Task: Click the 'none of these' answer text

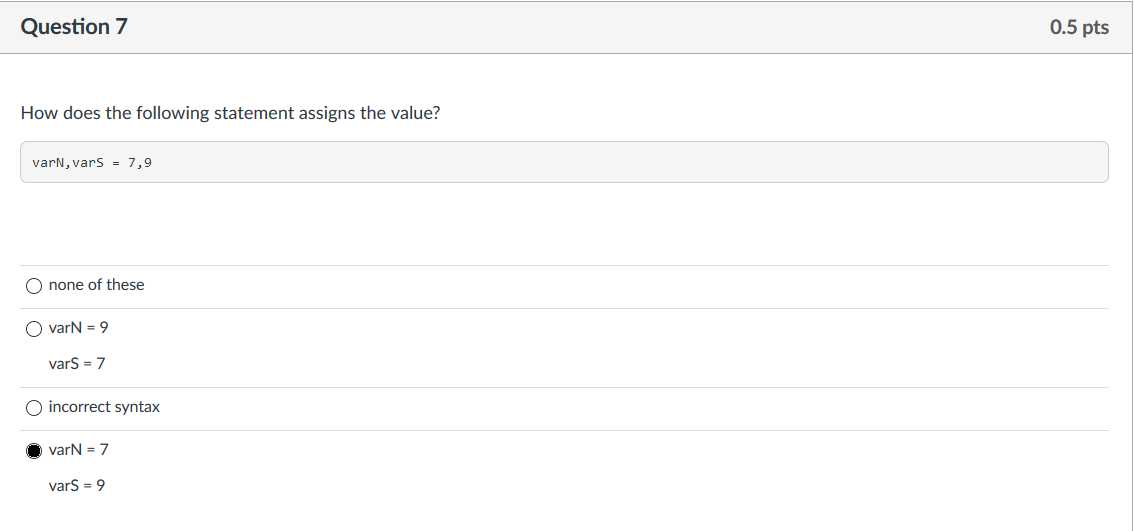Action: 96,285
